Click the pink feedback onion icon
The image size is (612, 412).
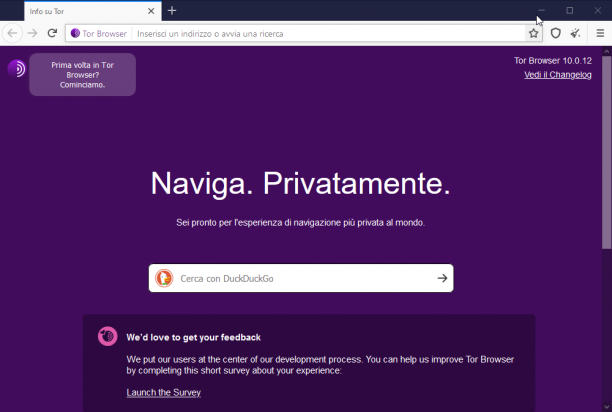pos(107,336)
